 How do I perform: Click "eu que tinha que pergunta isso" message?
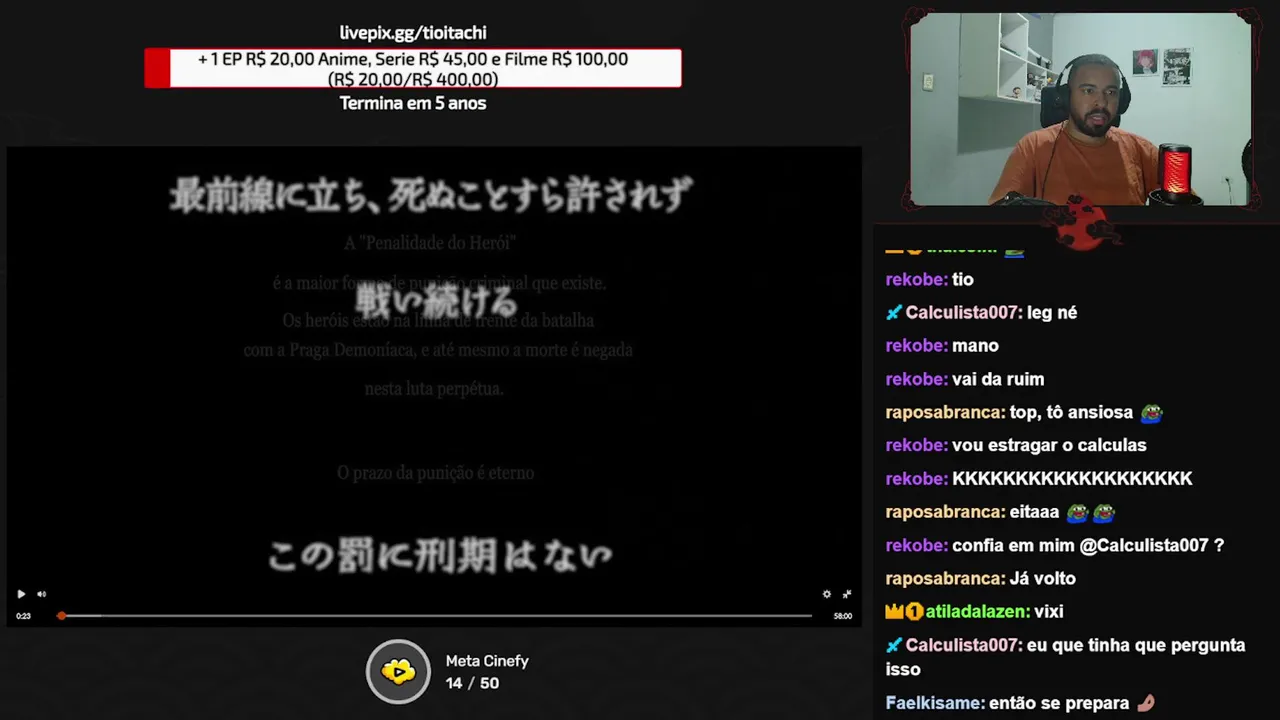[x=1065, y=657]
